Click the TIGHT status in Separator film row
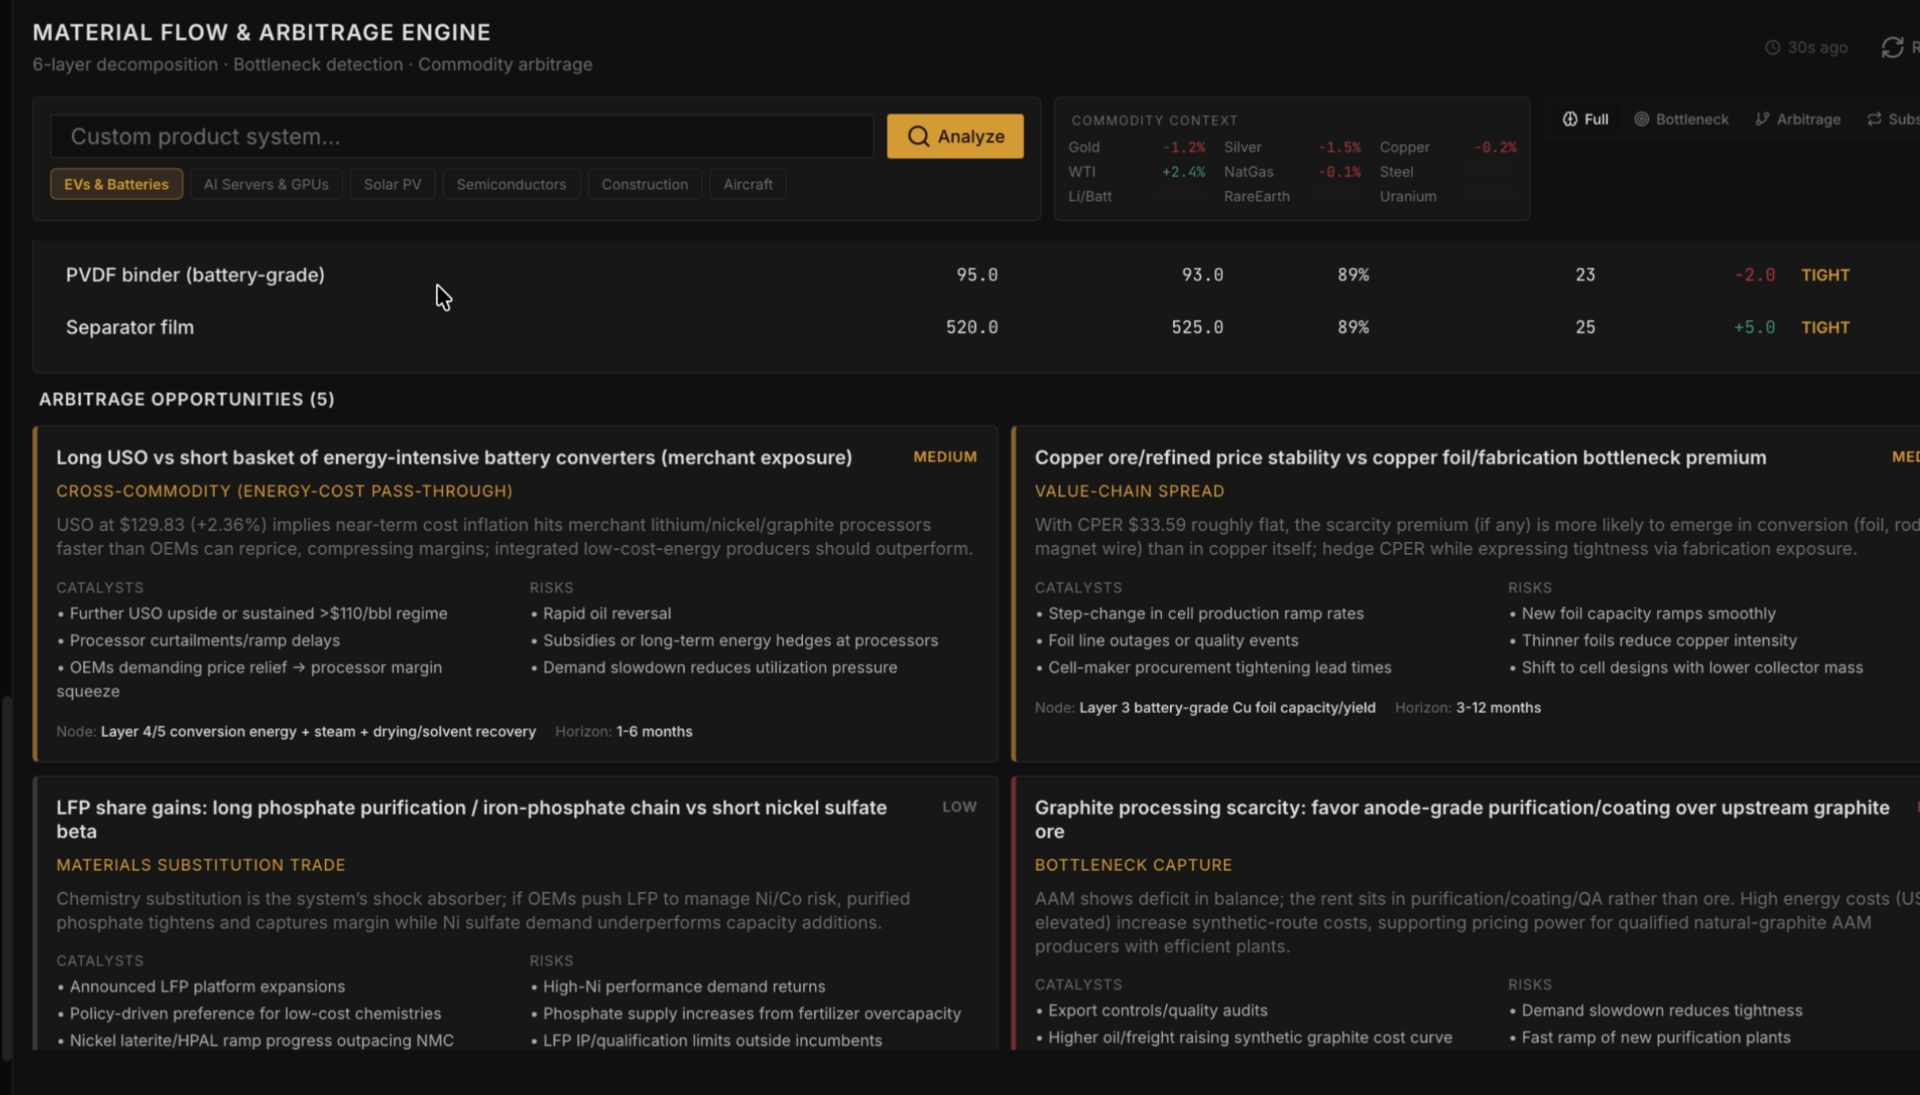Viewport: 1920px width, 1095px height. (x=1825, y=327)
